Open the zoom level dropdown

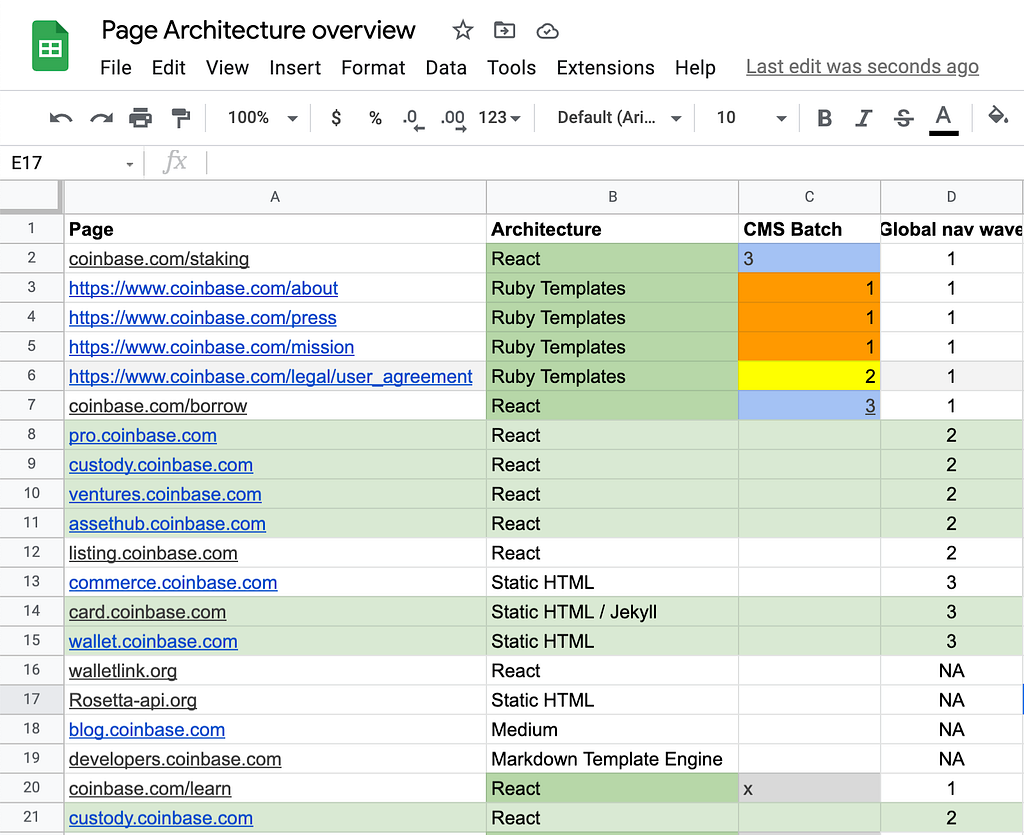[263, 118]
